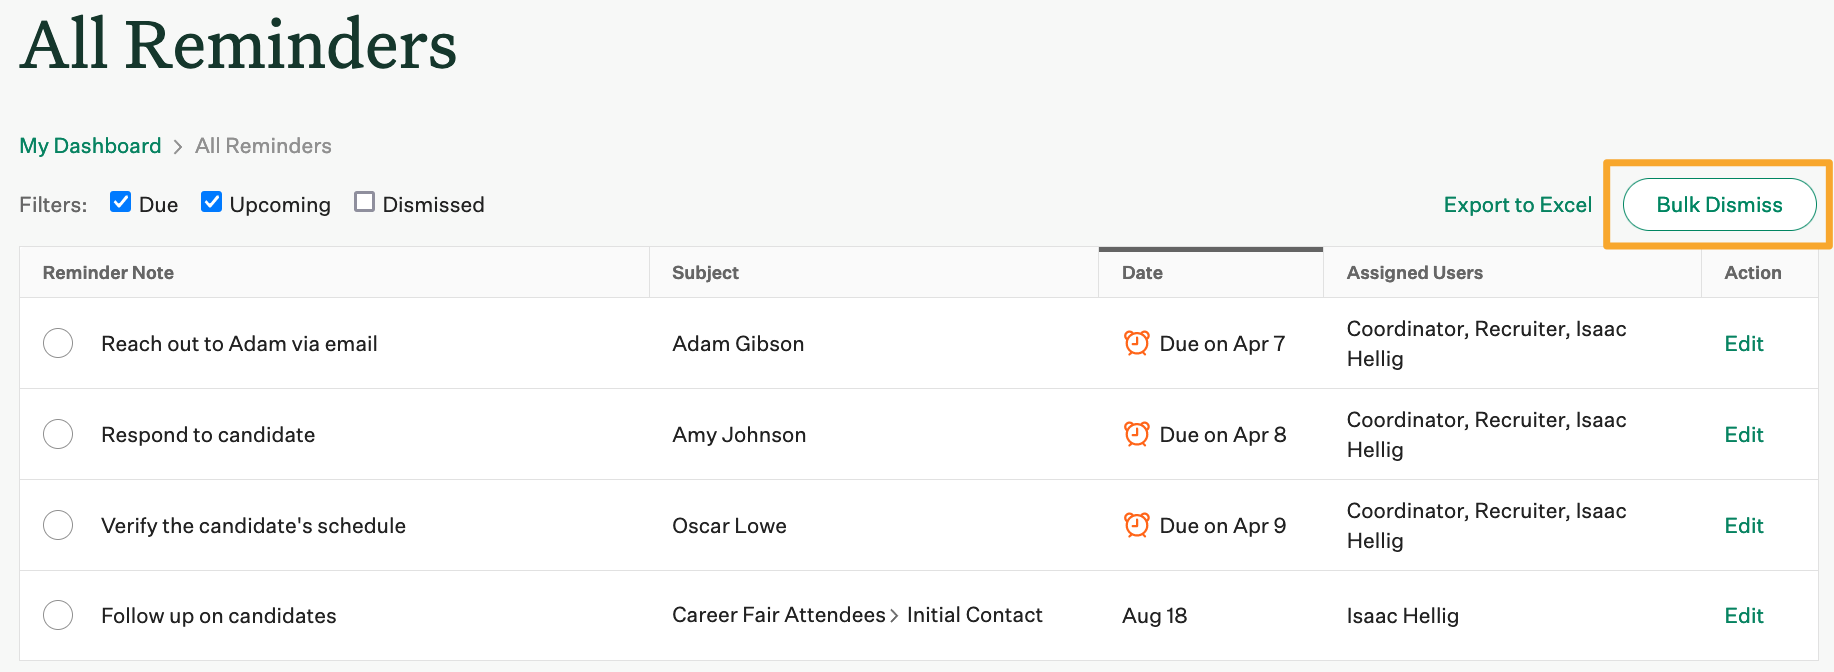The width and height of the screenshot is (1834, 672).
Task: Click the alarm clock icon on Amy Johnson's reminder
Action: pyautogui.click(x=1136, y=434)
